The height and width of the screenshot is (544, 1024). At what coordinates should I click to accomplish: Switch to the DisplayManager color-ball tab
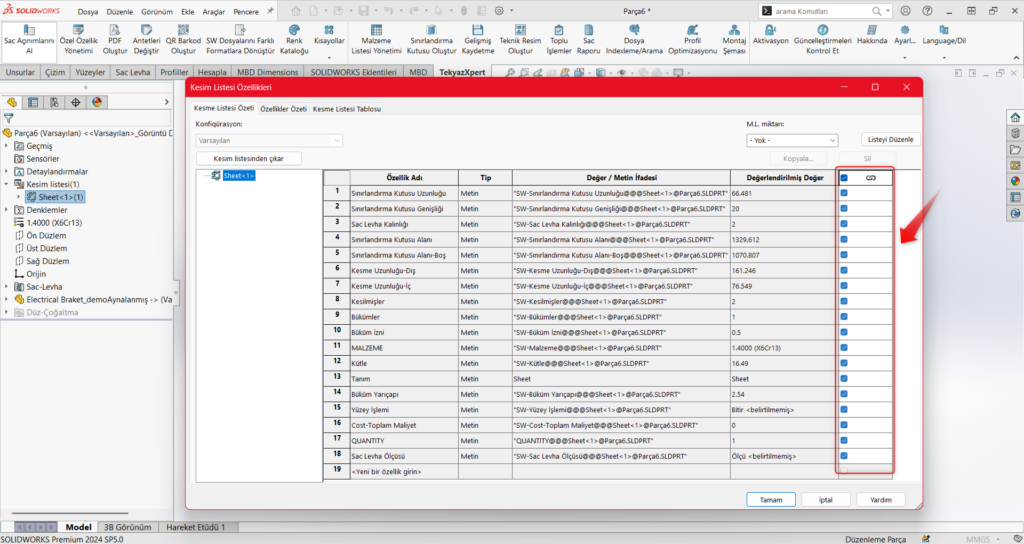tap(97, 103)
